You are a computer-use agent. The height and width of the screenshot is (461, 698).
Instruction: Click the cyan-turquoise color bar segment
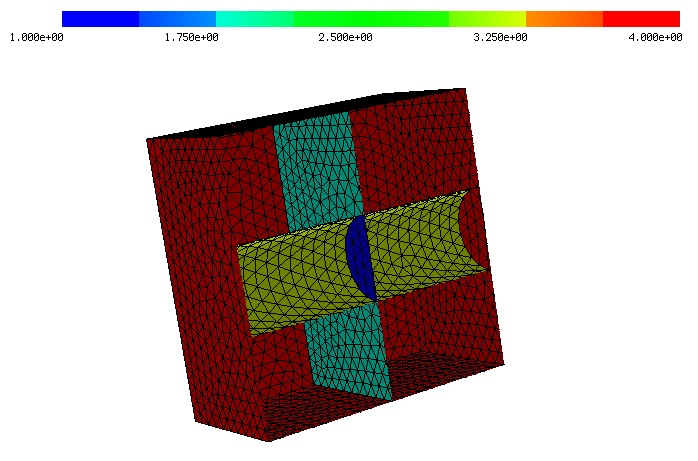tap(255, 19)
